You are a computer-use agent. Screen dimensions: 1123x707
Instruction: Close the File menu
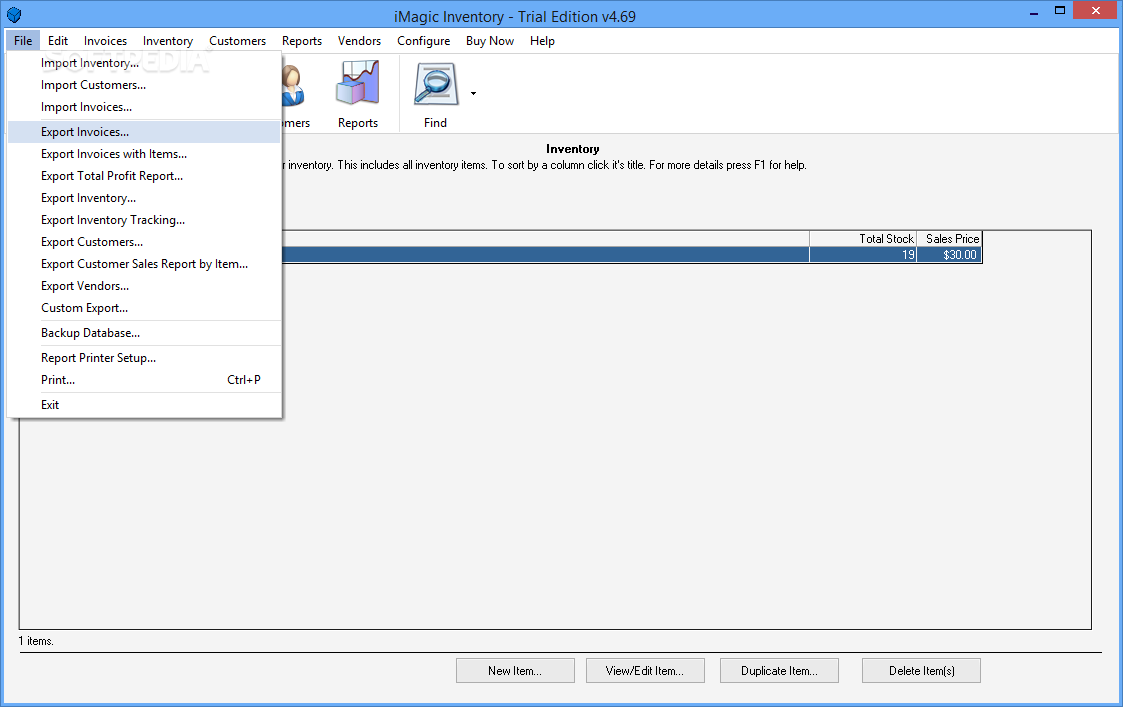point(23,41)
